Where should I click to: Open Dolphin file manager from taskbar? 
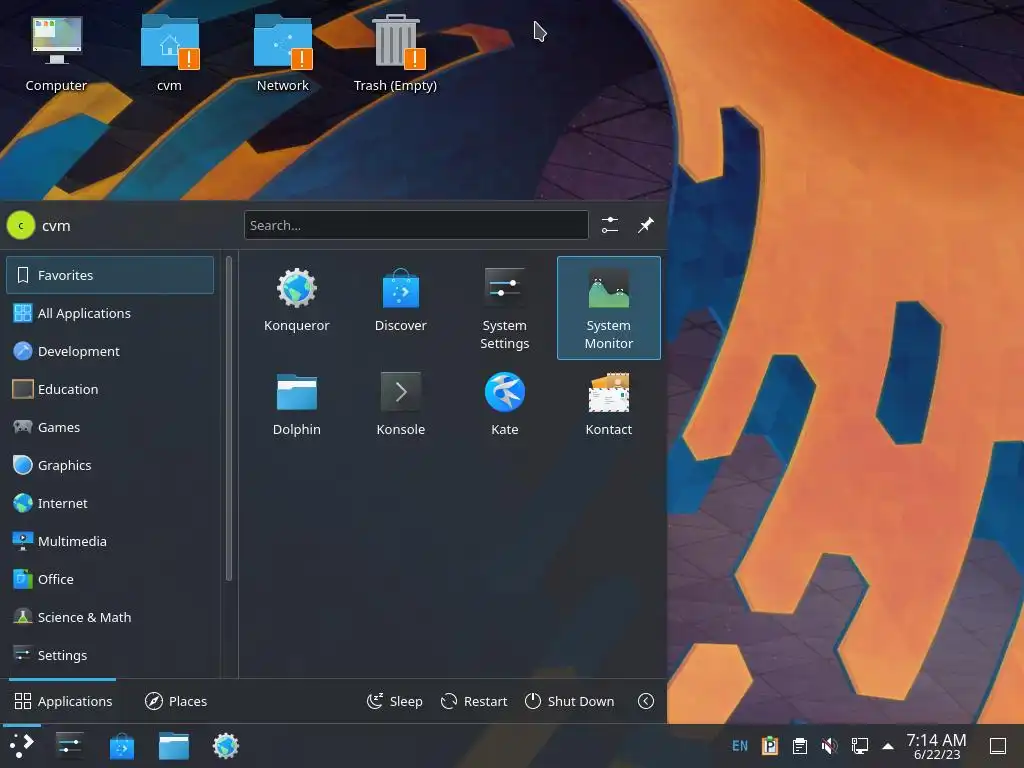[174, 745]
